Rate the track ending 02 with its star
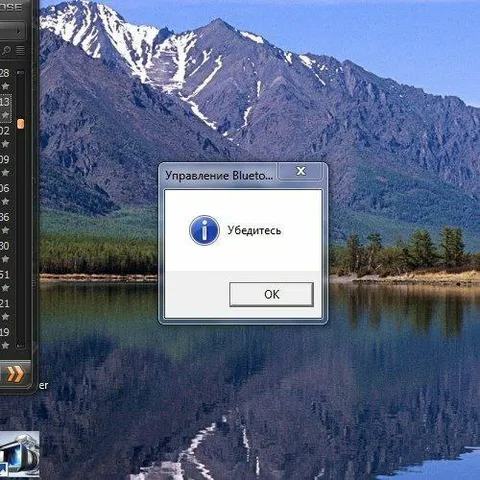Viewport: 480px width, 480px height. pos(5,144)
